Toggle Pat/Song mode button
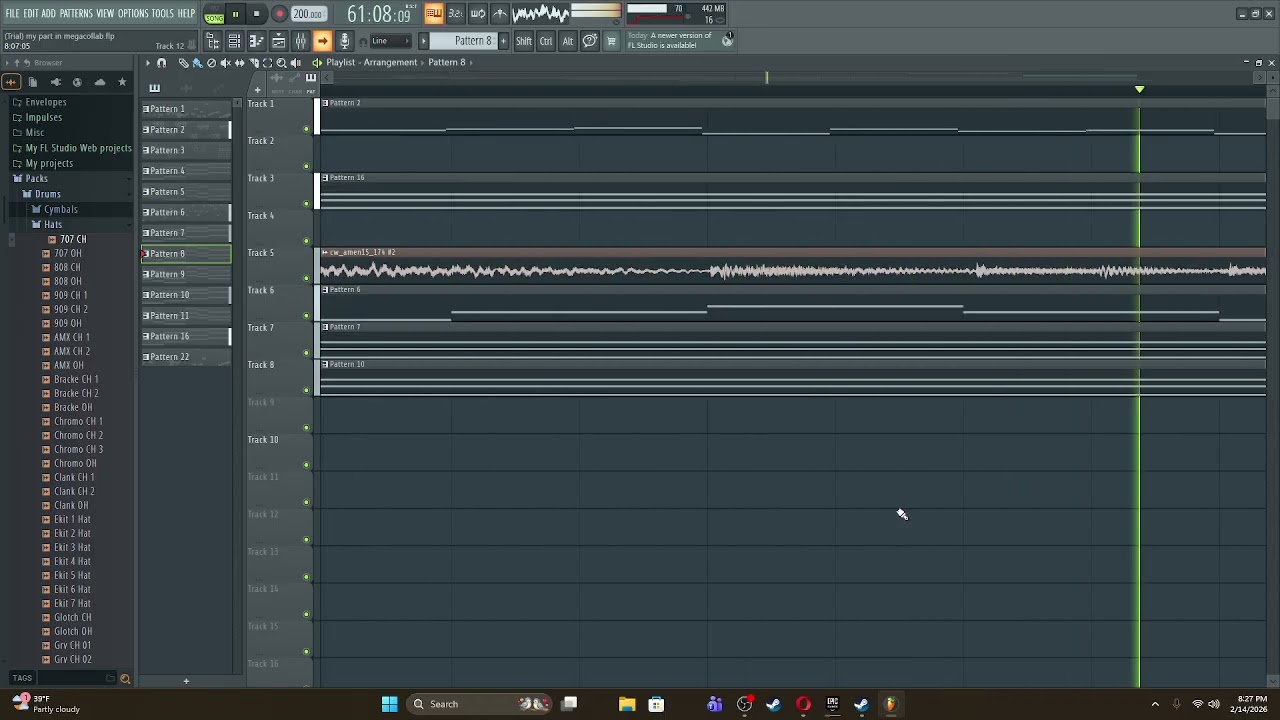 point(214,14)
